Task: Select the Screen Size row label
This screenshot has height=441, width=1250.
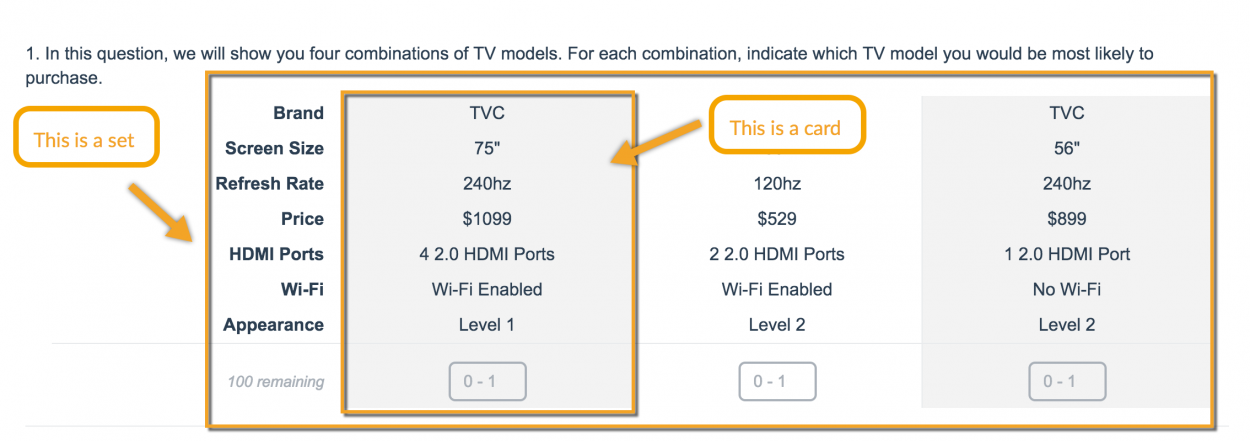Action: [x=274, y=148]
